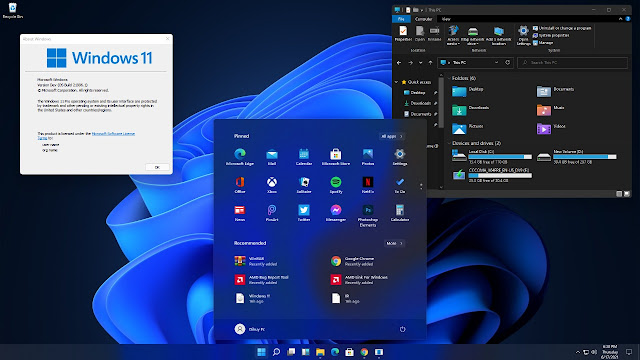Launch Solitaire from pinned apps
Image resolution: width=640 pixels, height=360 pixels.
click(x=304, y=184)
